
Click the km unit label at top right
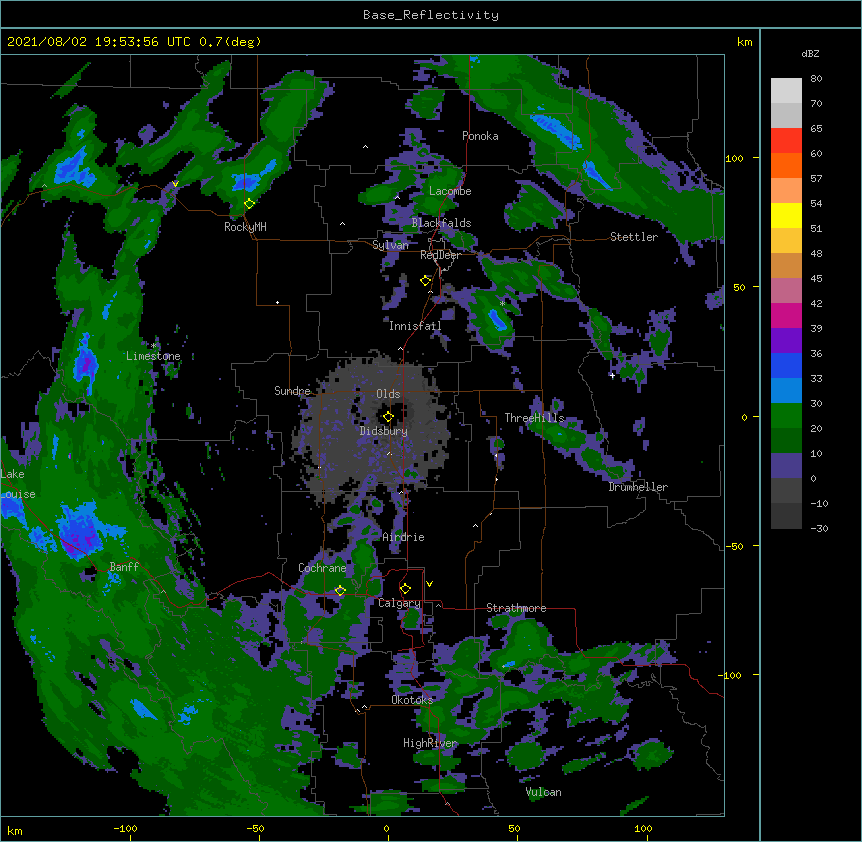[745, 42]
